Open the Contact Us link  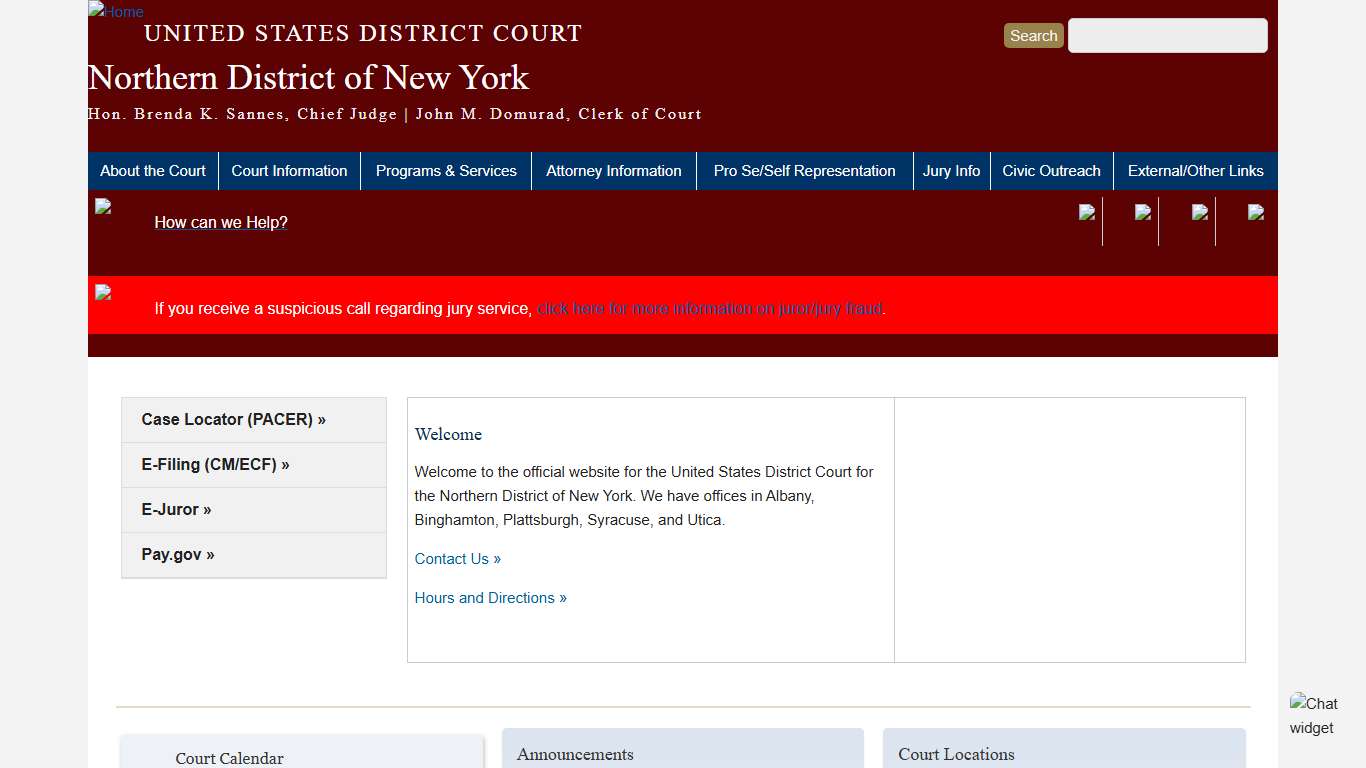(x=457, y=559)
